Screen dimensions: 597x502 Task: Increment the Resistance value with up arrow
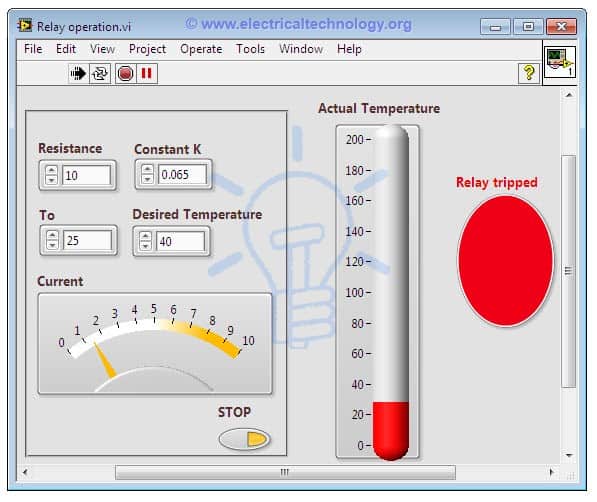[51, 170]
